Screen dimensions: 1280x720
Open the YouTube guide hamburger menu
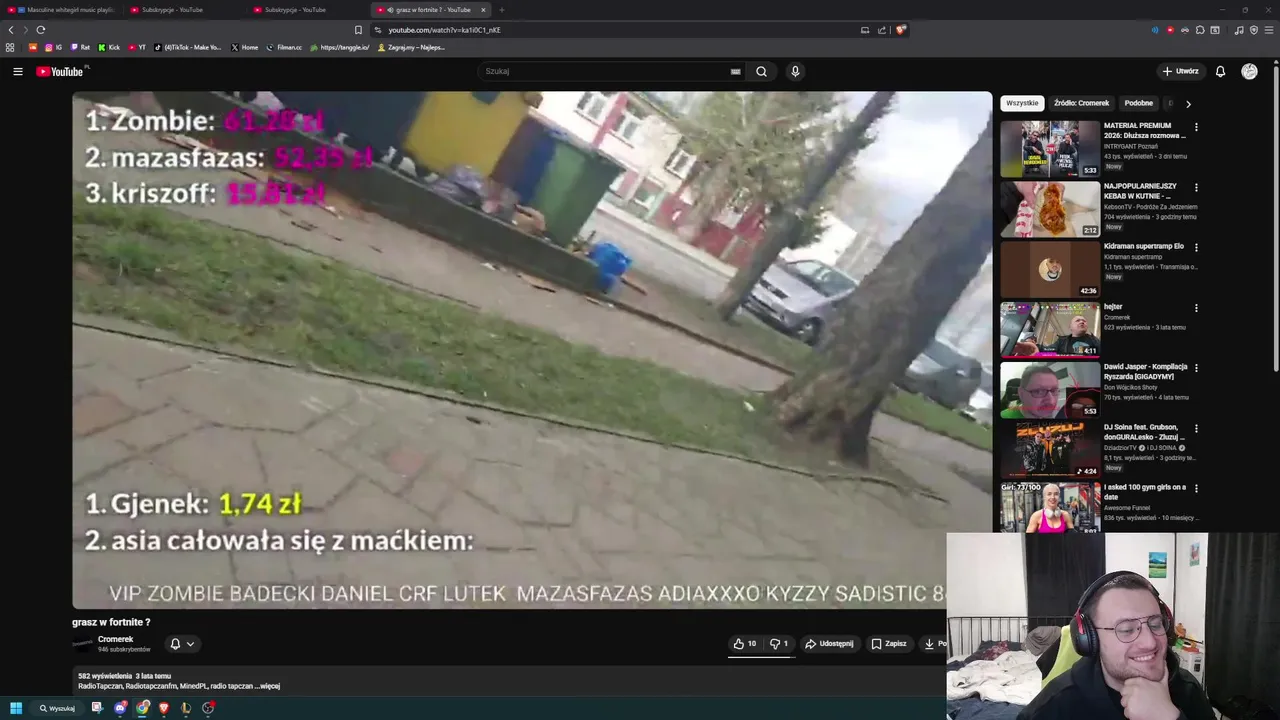(x=17, y=71)
